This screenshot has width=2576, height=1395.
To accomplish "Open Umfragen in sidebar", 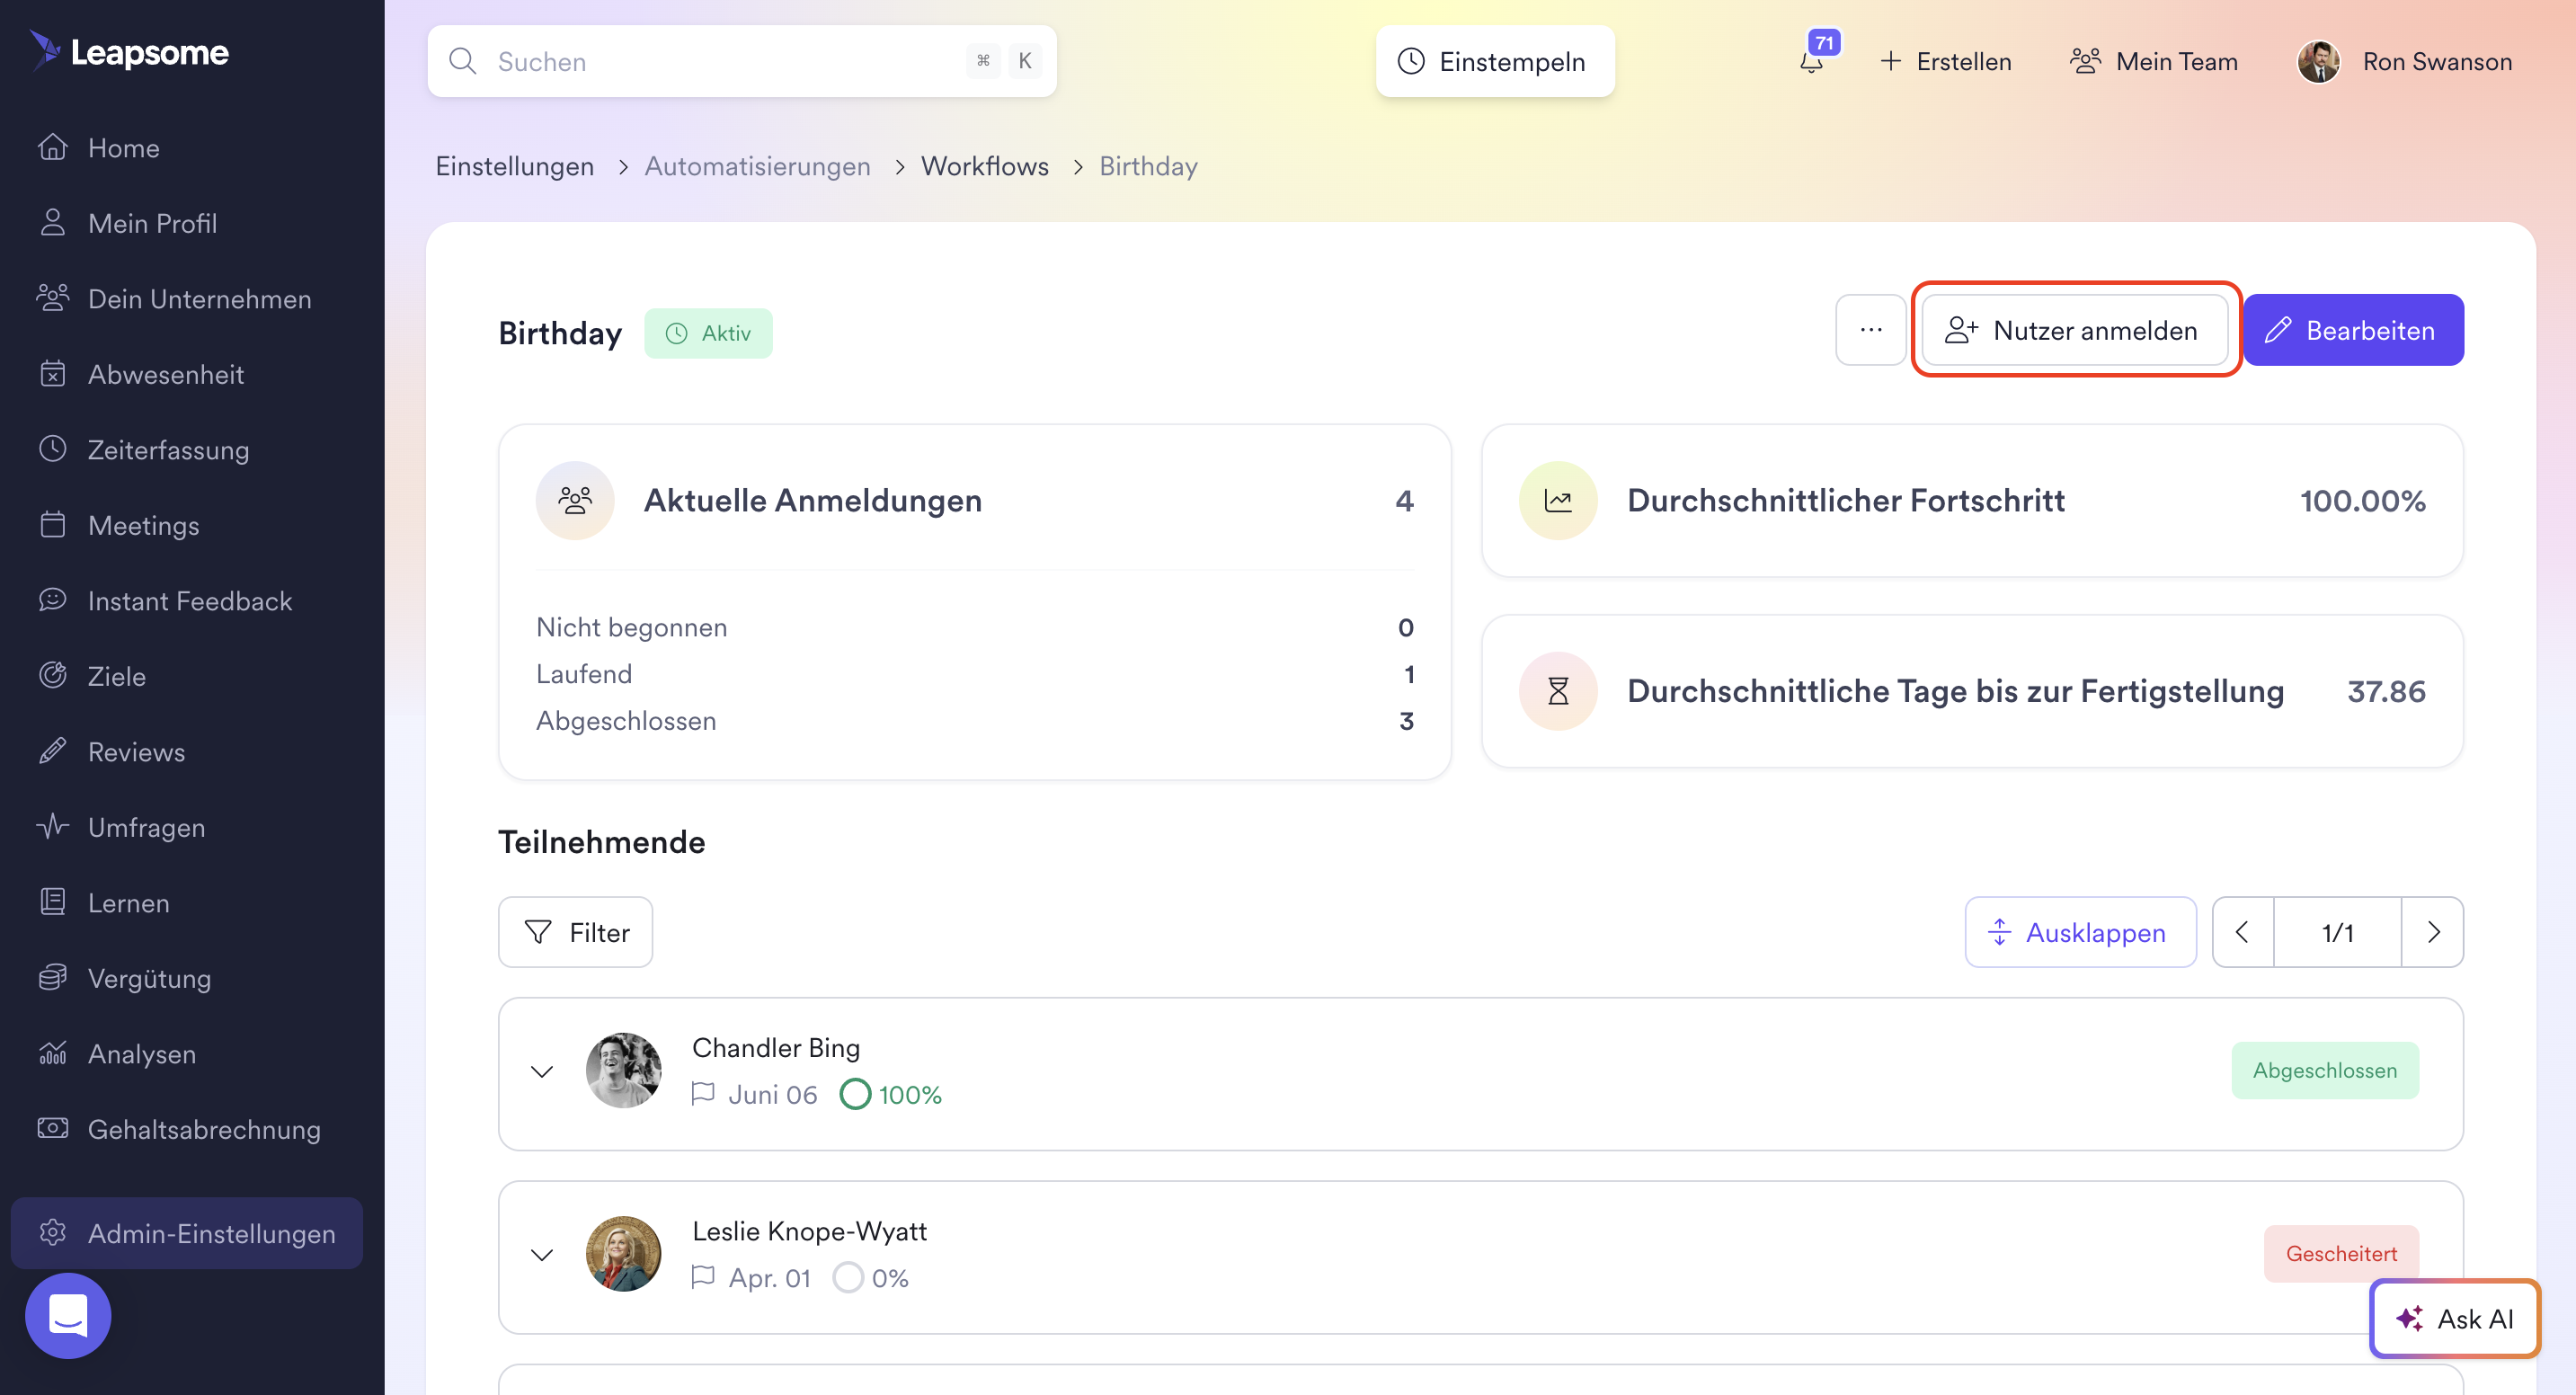I will click(146, 827).
